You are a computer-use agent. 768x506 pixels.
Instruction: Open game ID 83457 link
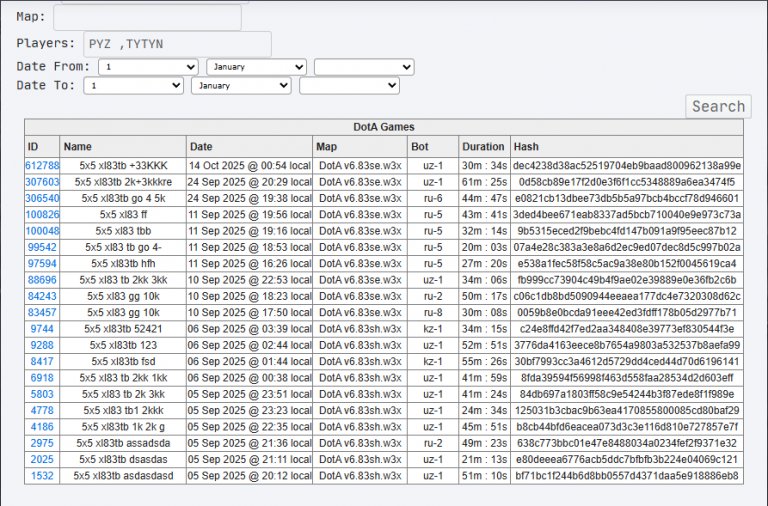(x=42, y=313)
